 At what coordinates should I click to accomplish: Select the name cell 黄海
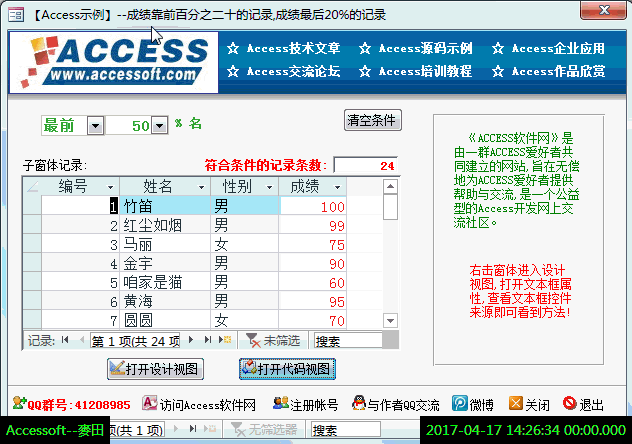(x=165, y=301)
